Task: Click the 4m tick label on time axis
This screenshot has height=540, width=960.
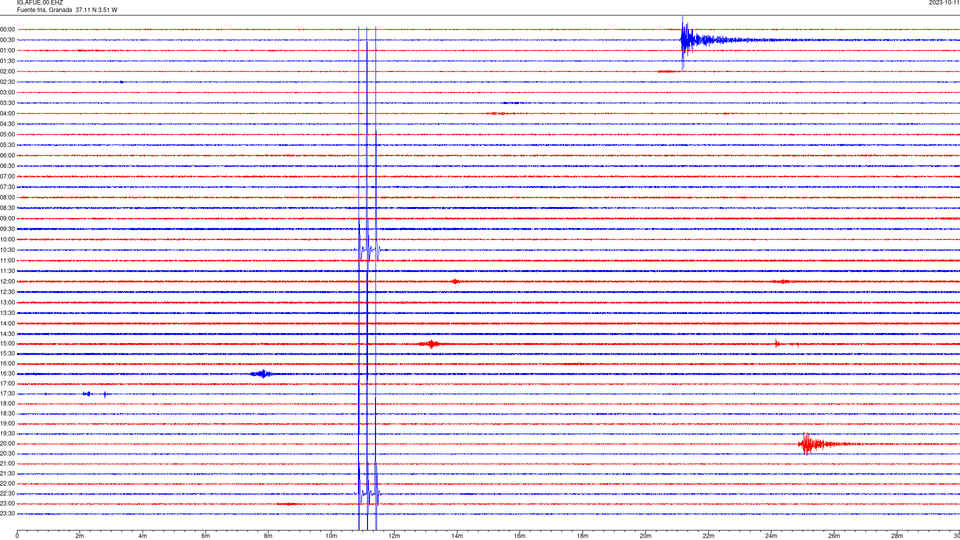Action: pos(143,536)
